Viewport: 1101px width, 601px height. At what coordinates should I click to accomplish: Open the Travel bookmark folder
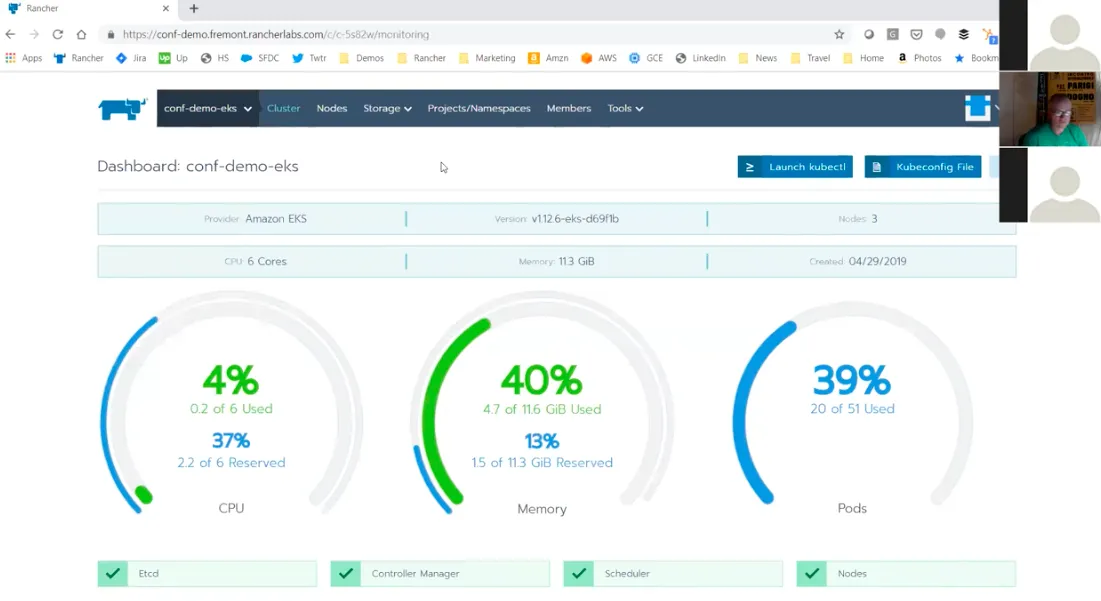pos(810,58)
